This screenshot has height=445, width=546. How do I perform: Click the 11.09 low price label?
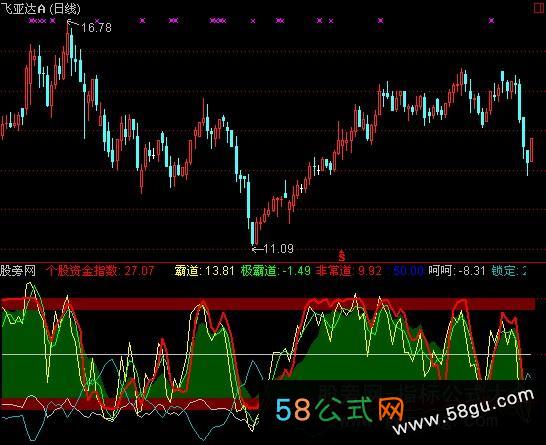[279, 249]
